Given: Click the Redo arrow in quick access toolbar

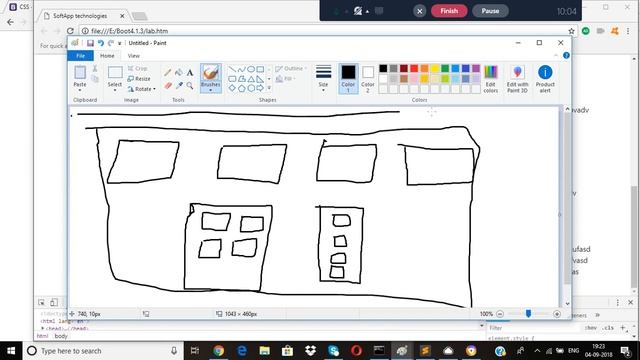Looking at the screenshot, I should point(111,43).
